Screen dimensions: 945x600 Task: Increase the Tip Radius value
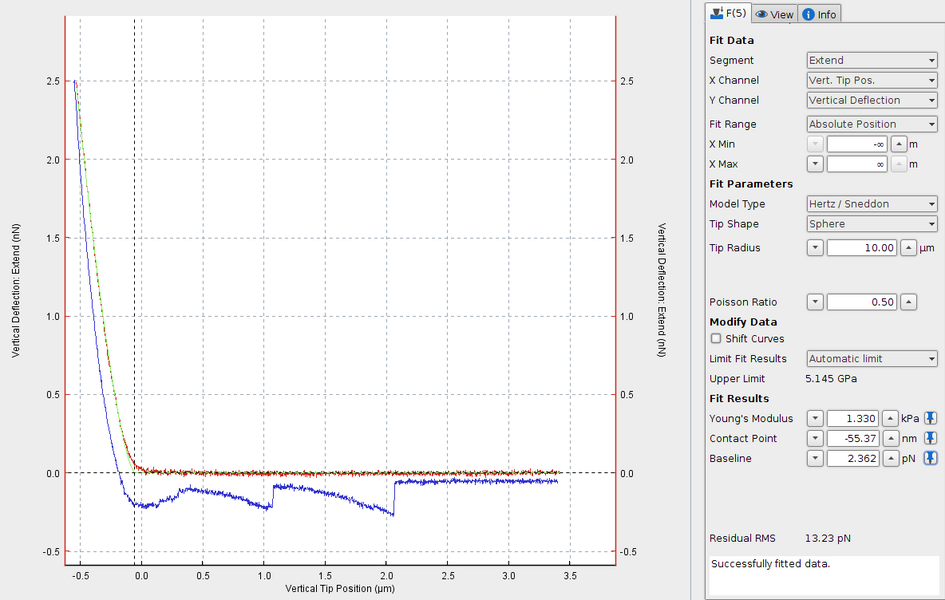908,248
